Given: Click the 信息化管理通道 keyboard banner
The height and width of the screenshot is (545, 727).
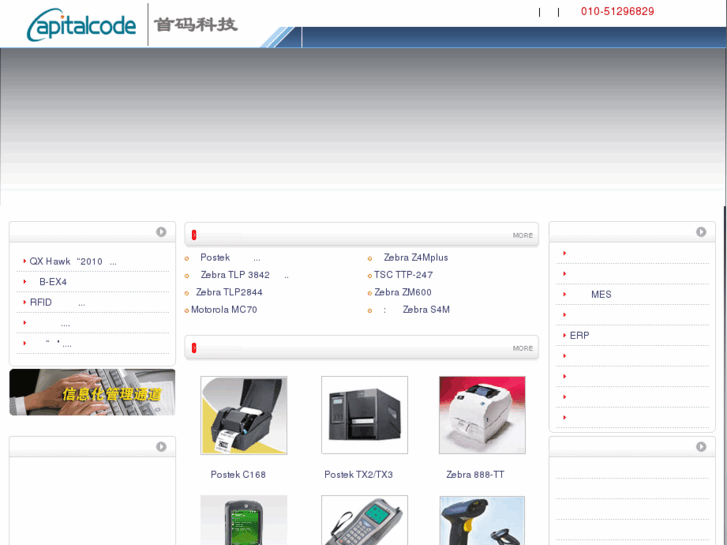Looking at the screenshot, I should (x=92, y=392).
